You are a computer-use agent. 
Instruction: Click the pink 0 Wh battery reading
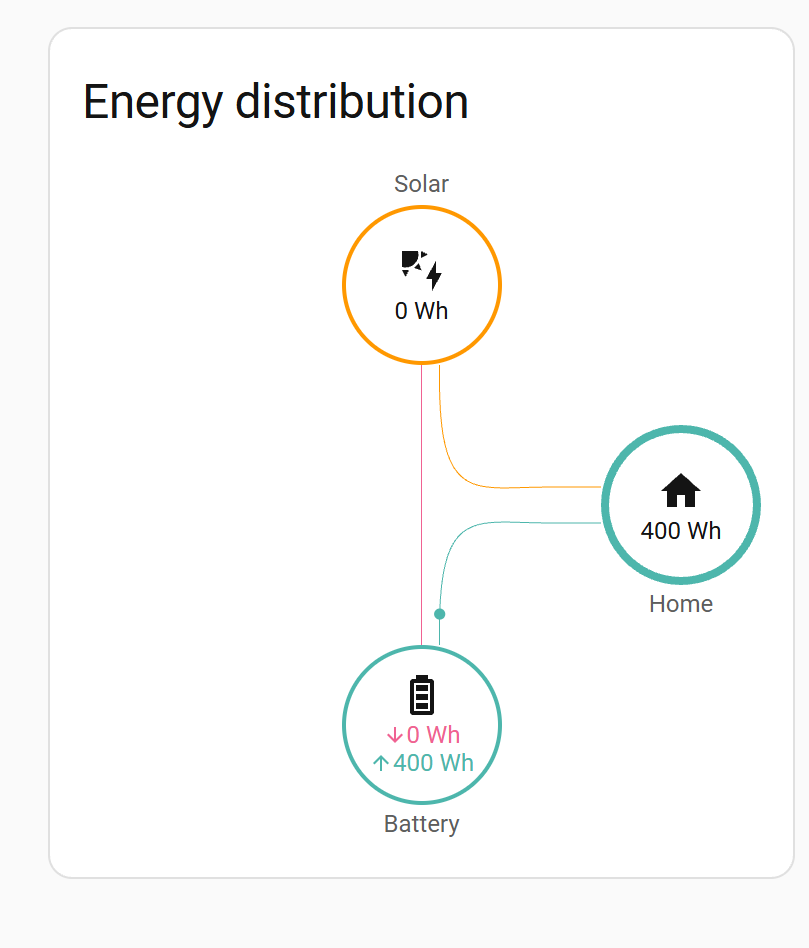tap(433, 735)
